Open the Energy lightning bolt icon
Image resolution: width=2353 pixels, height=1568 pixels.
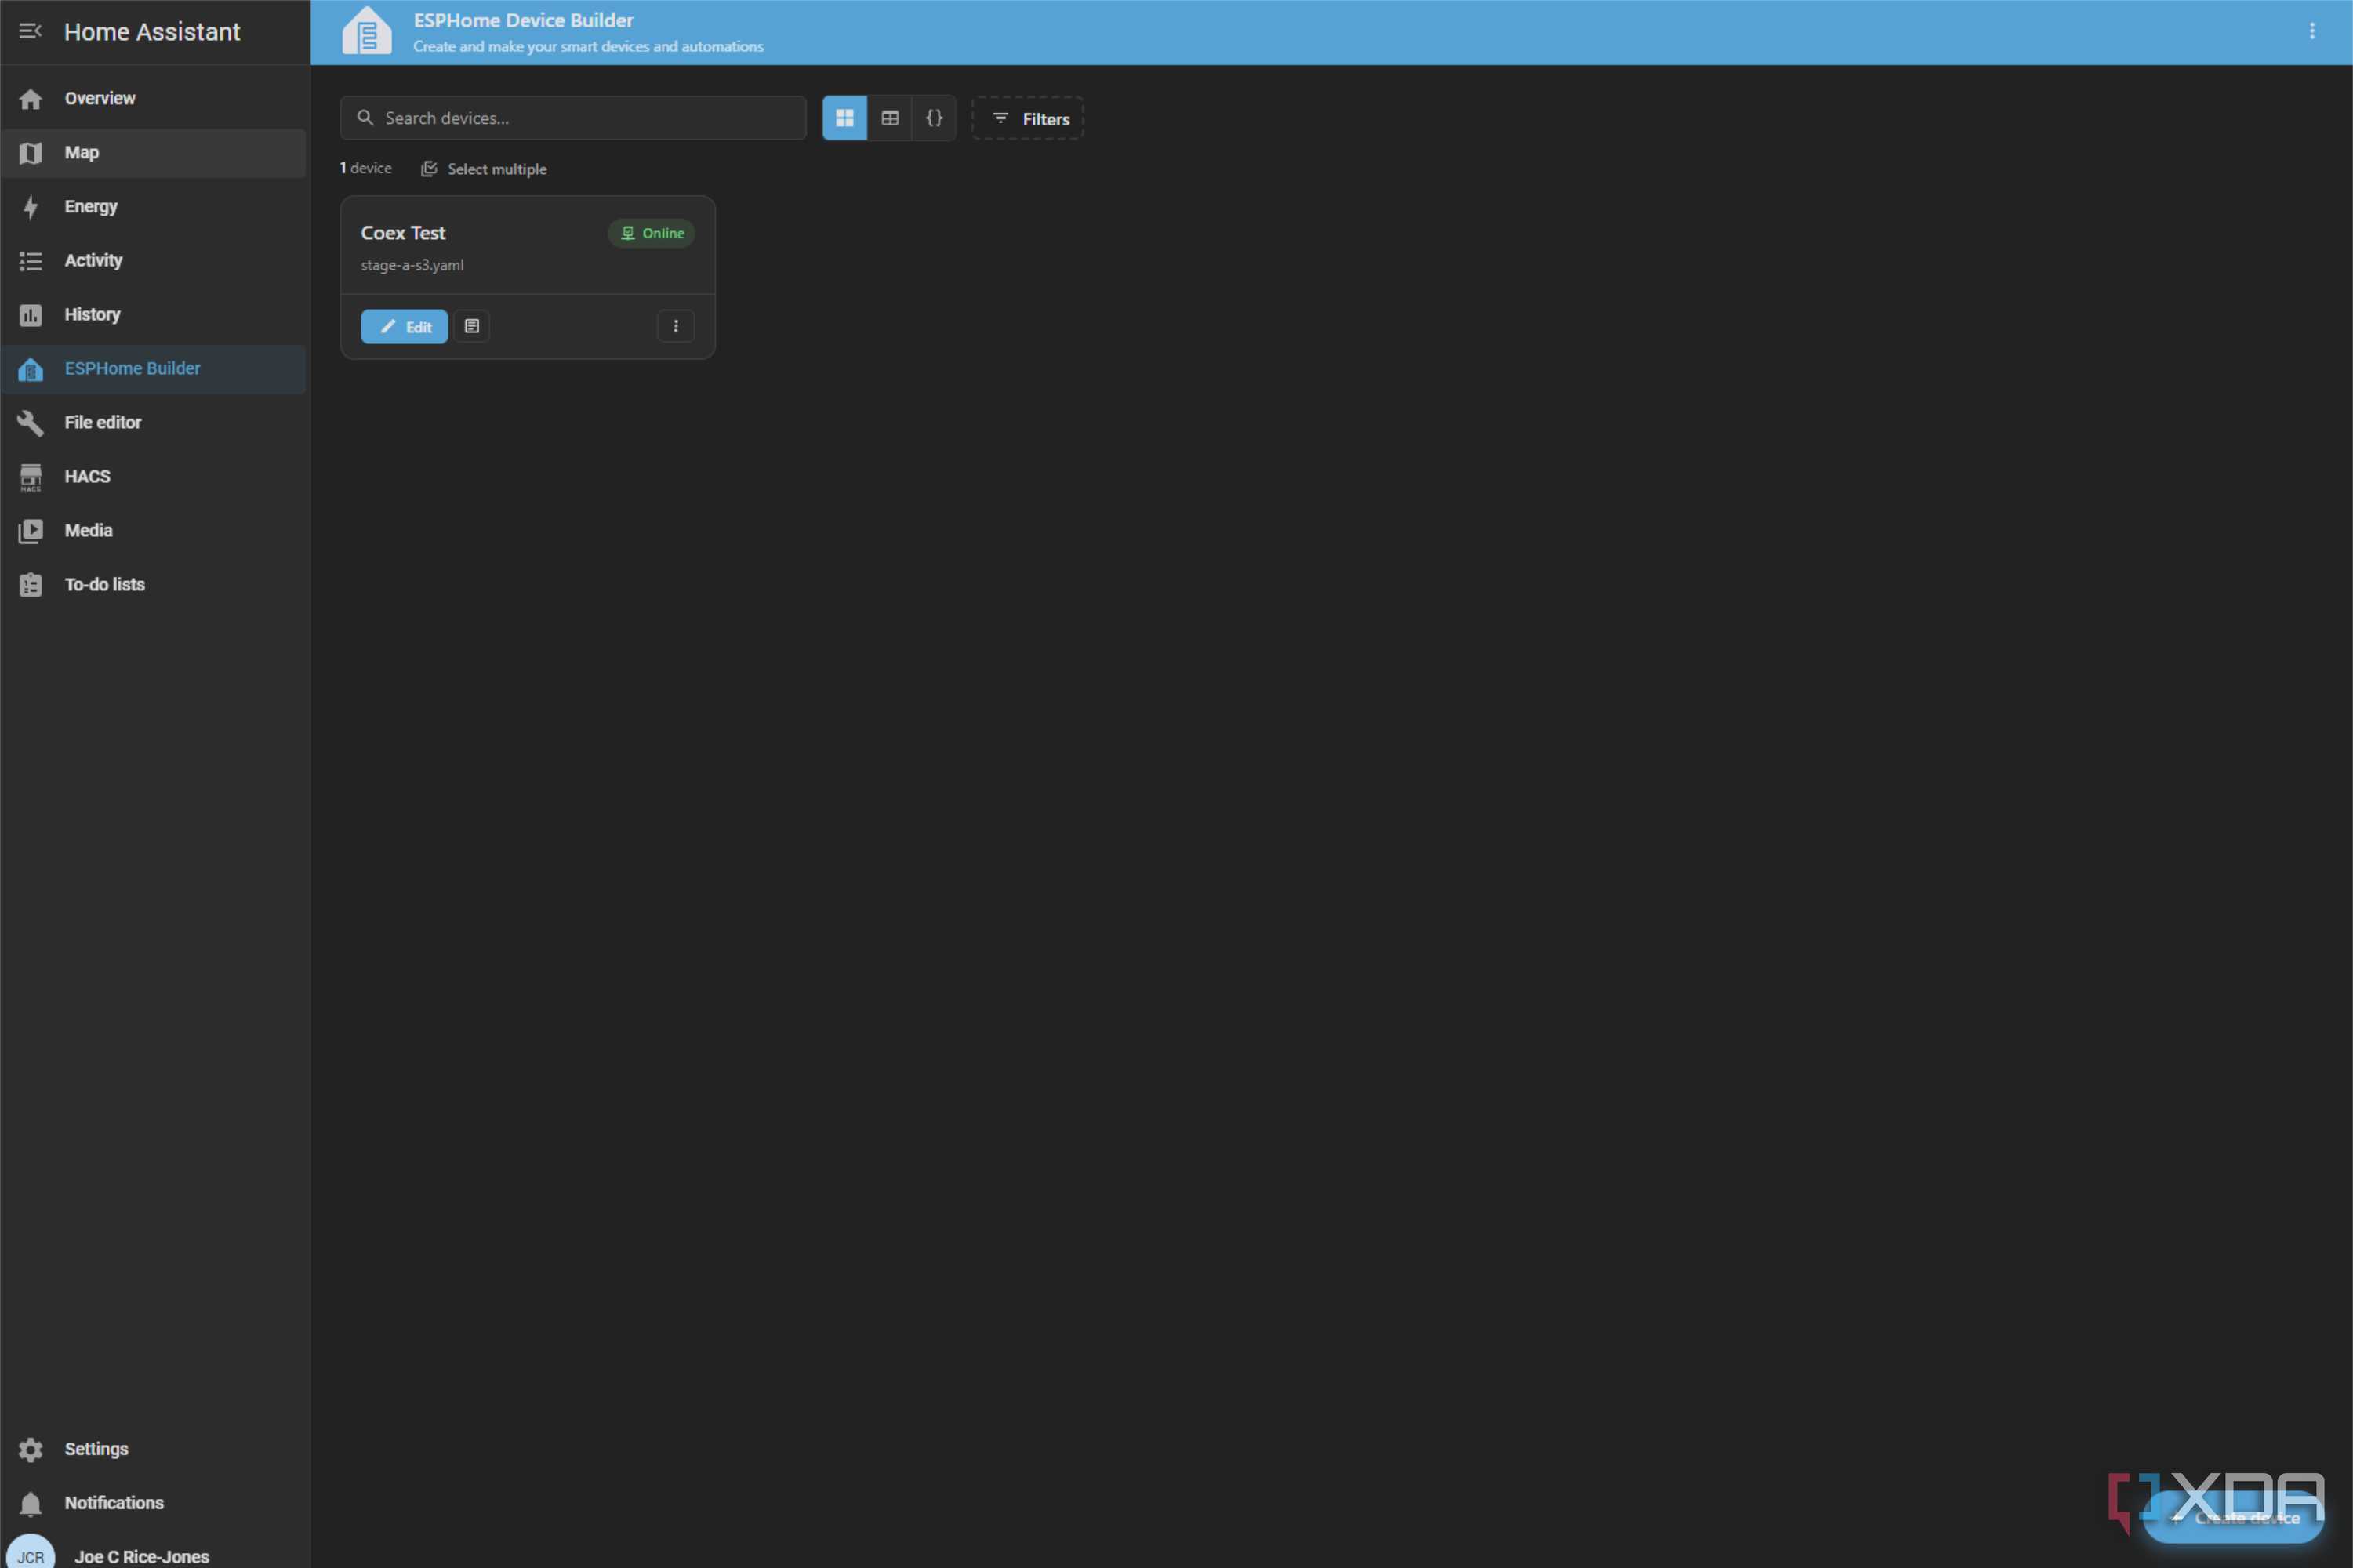click(31, 206)
